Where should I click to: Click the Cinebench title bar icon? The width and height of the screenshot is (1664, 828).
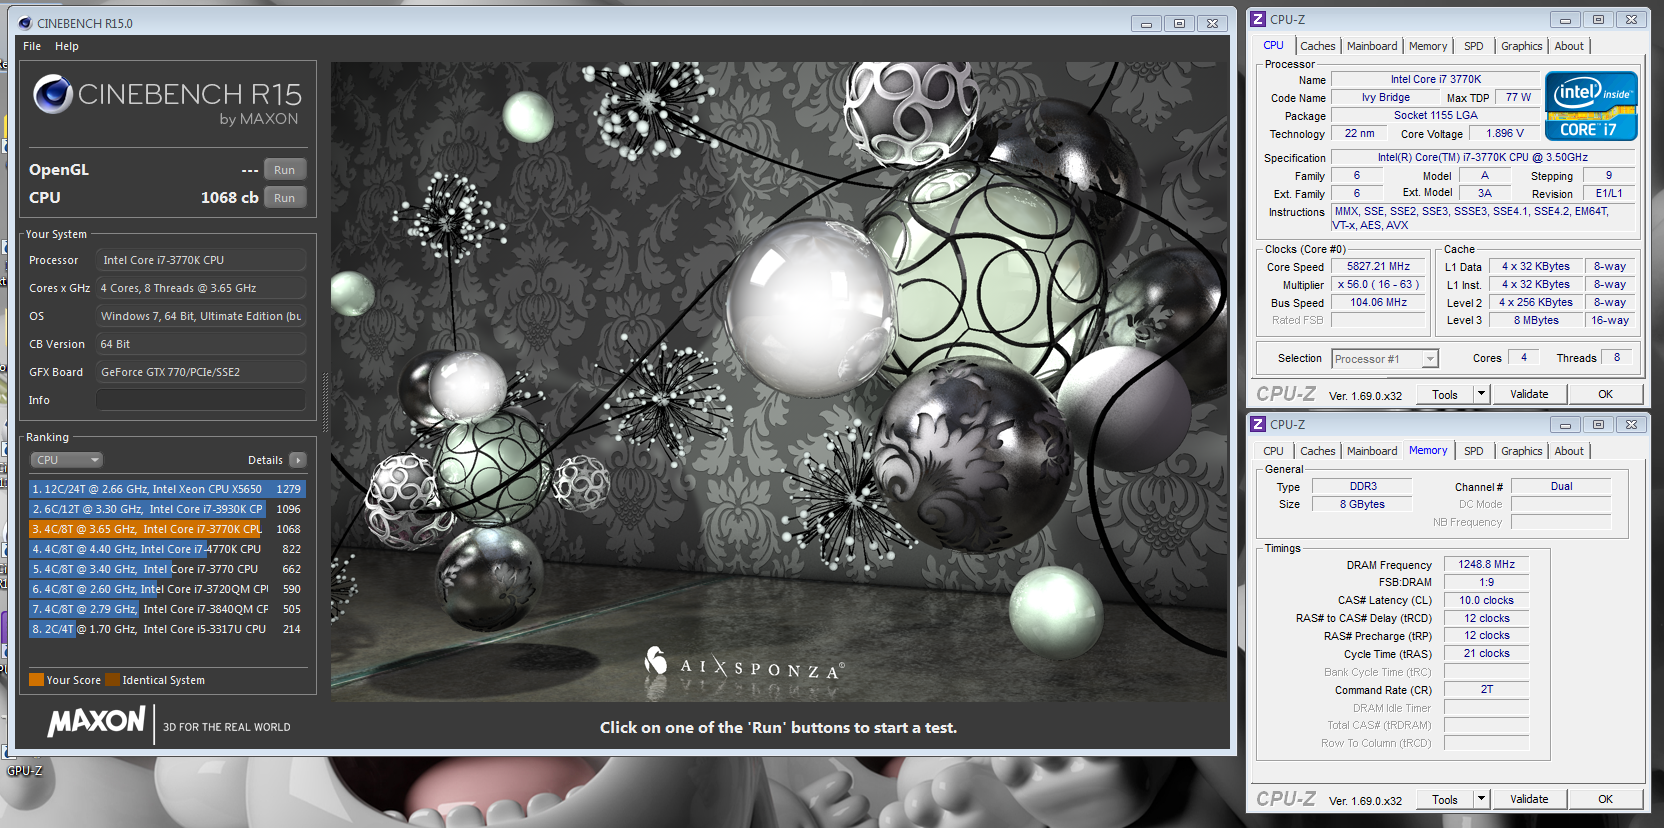[25, 23]
